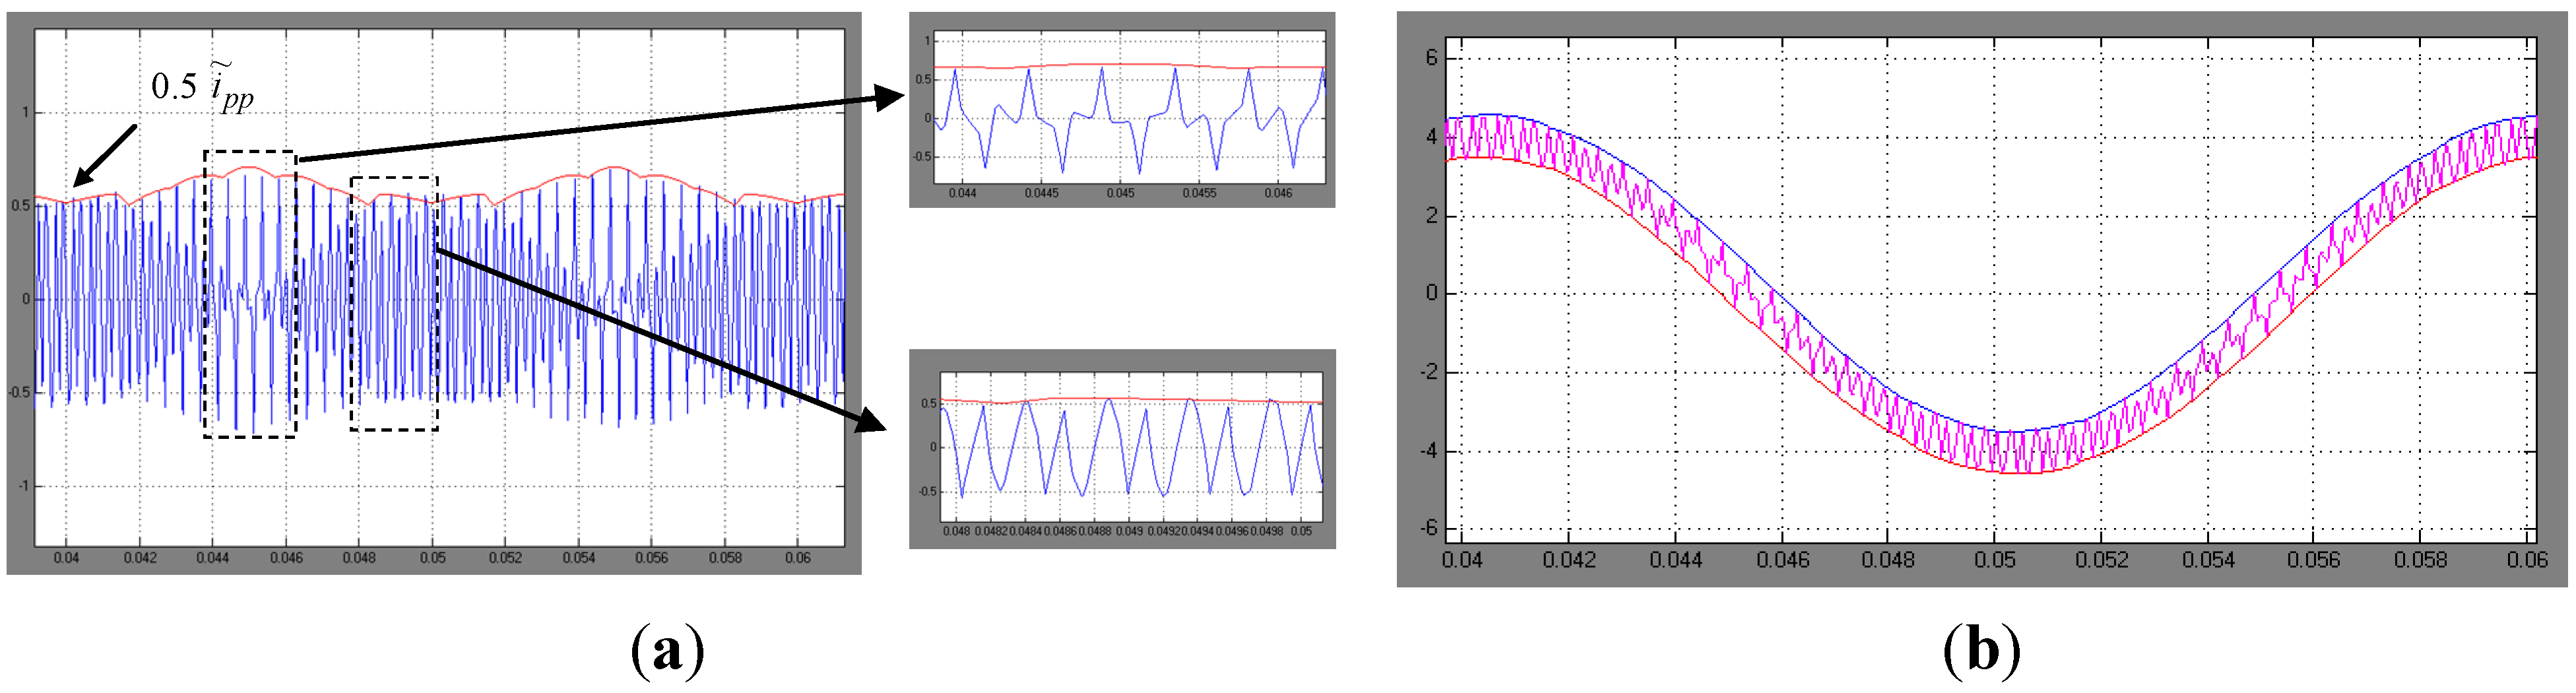Select the upper zoomed inset plot
Screen dimensions: 2576x693
[x=1122, y=110]
